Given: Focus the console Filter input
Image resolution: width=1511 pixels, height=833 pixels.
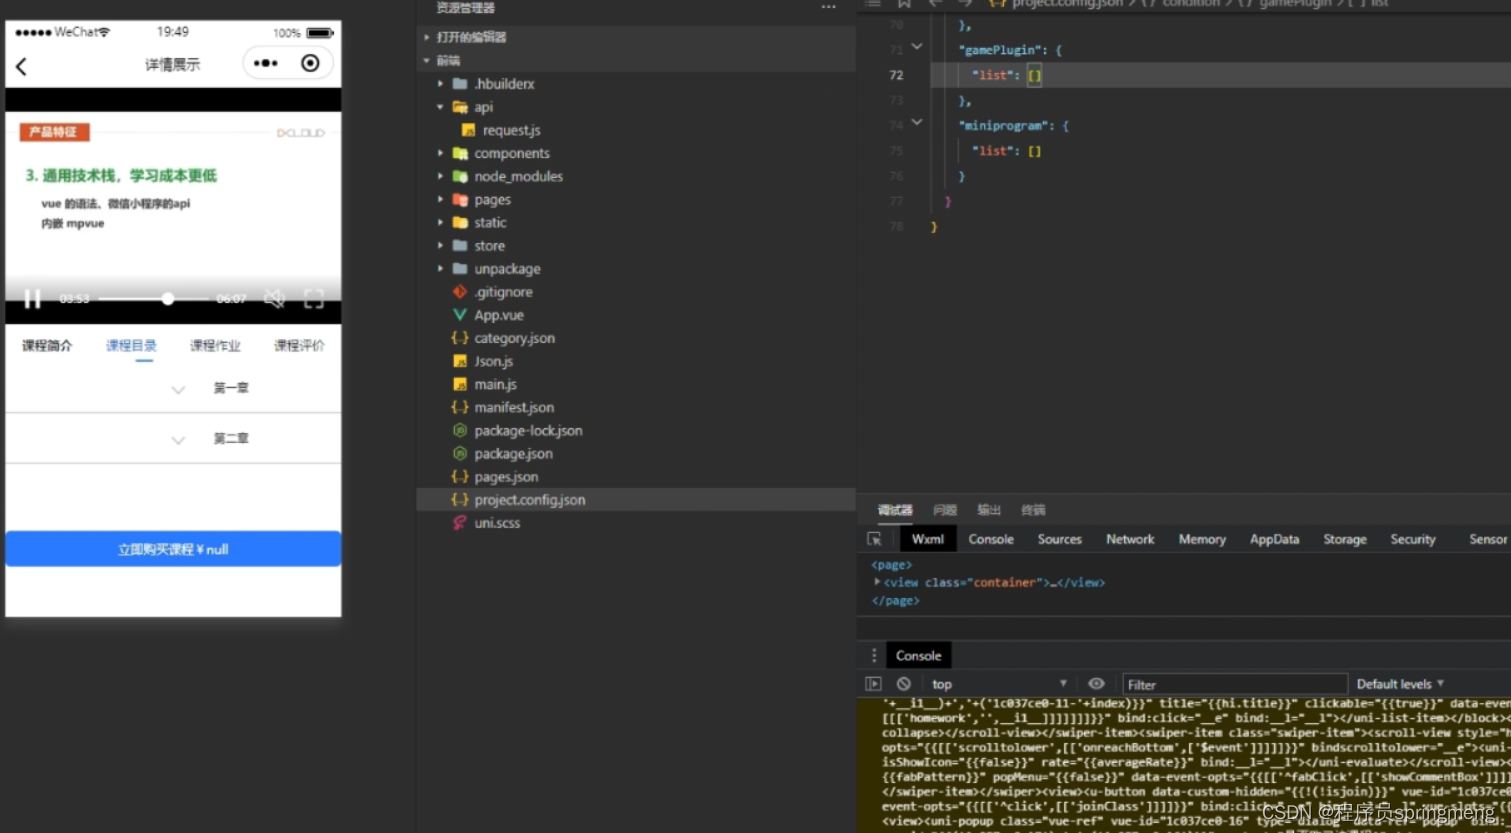Looking at the screenshot, I should point(1235,685).
